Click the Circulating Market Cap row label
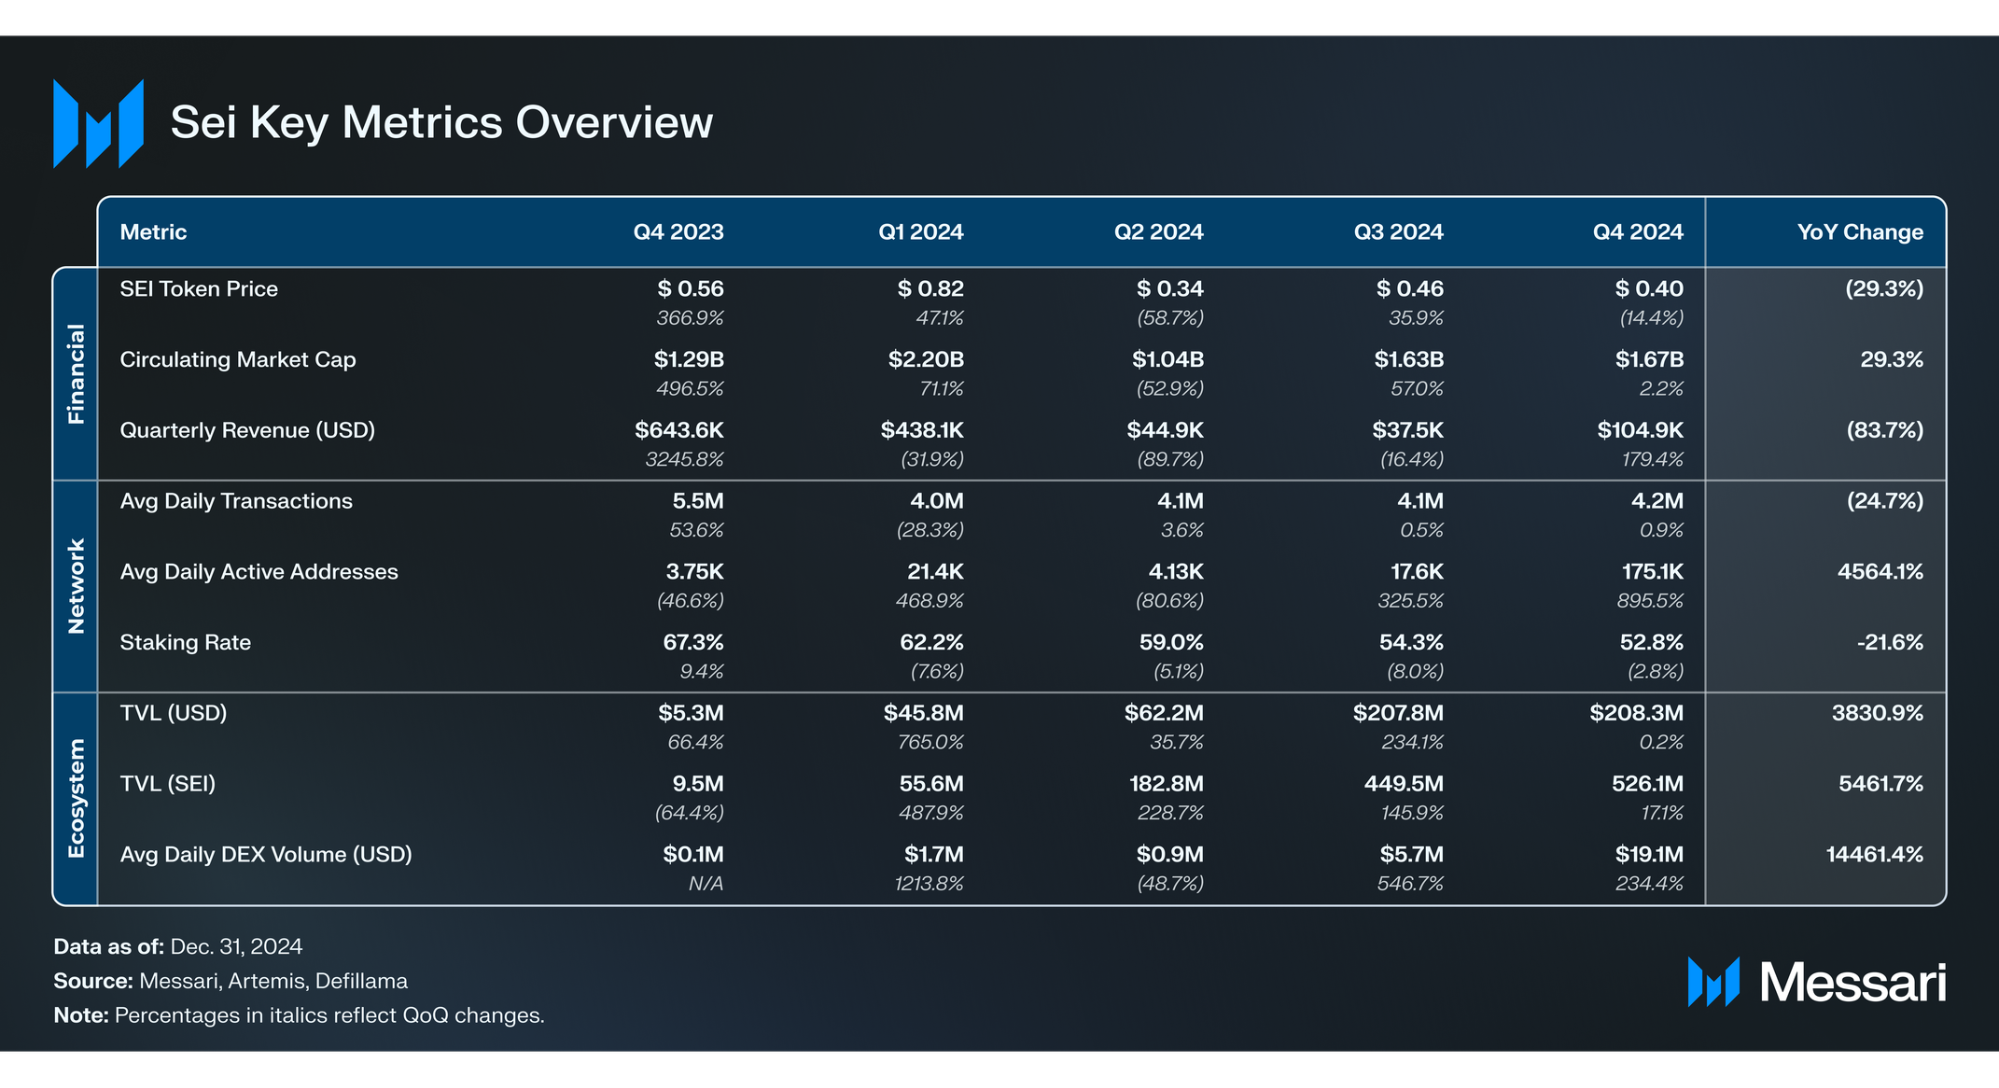The image size is (1999, 1088). (238, 360)
